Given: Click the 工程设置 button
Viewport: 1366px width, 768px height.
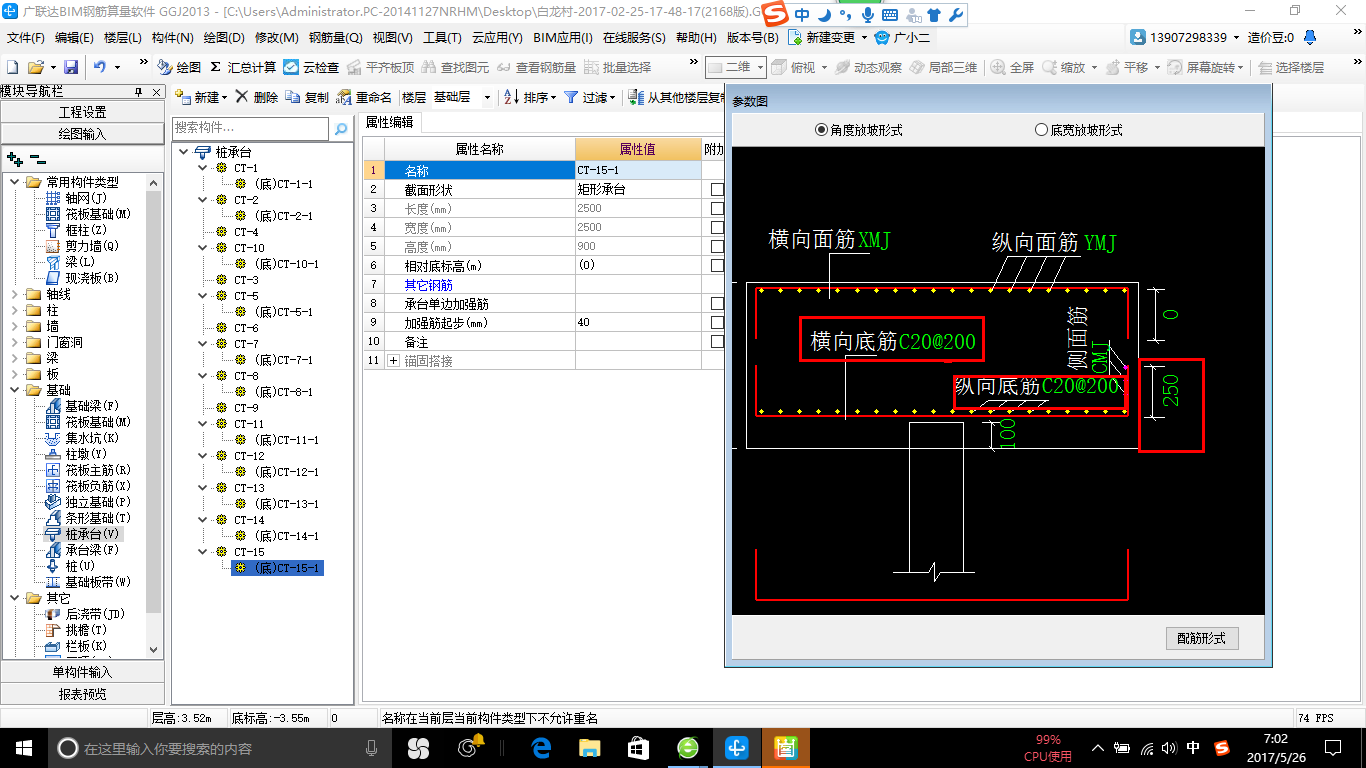Looking at the screenshot, I should tap(82, 112).
